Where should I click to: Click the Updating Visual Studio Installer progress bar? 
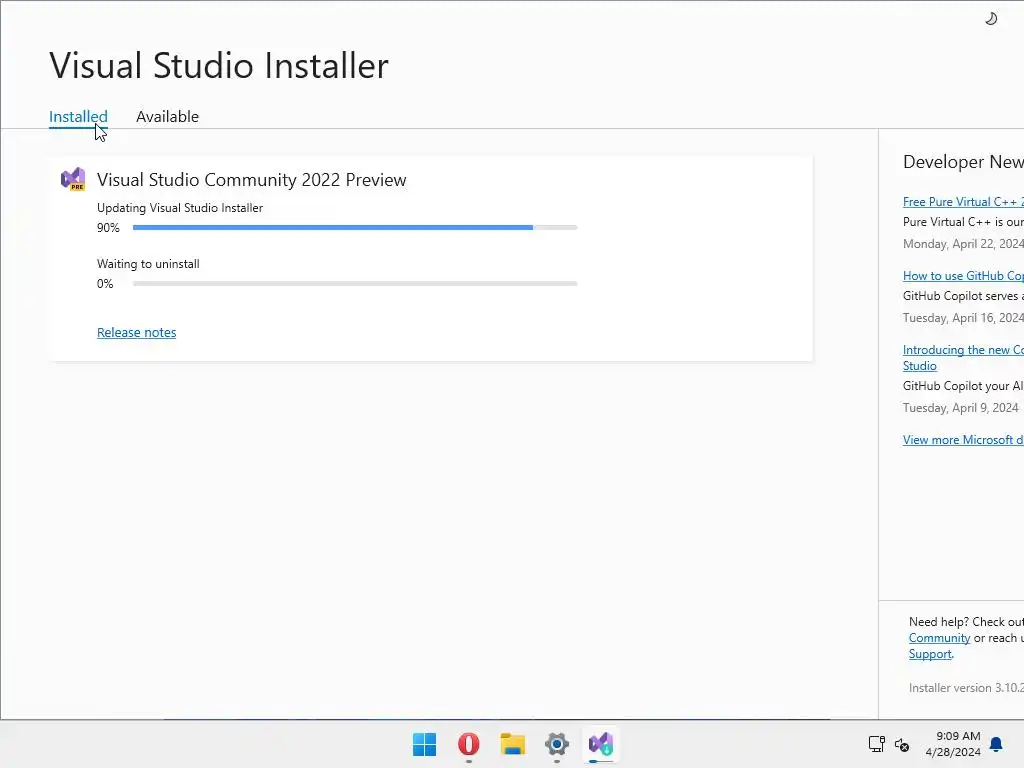pos(355,227)
